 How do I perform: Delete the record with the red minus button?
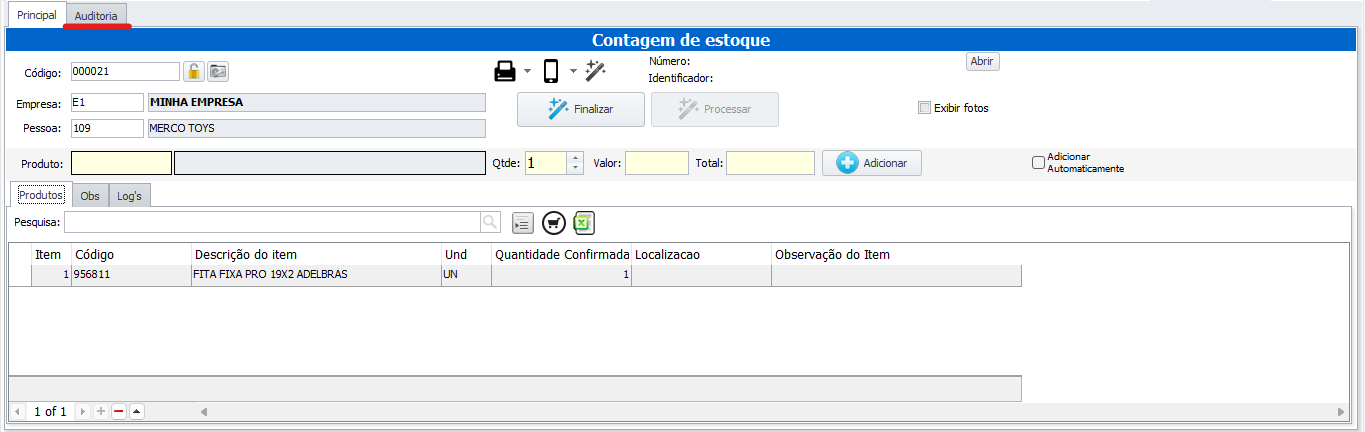pyautogui.click(x=118, y=411)
